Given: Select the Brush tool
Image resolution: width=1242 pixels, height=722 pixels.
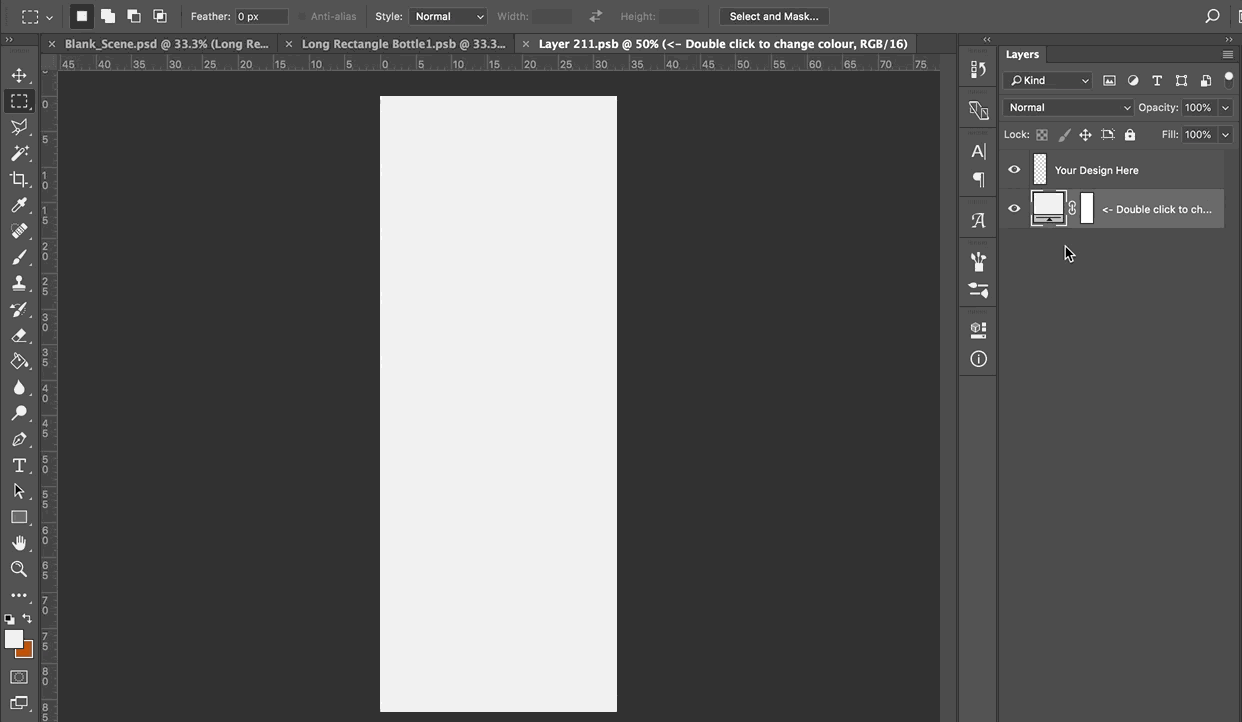Looking at the screenshot, I should coord(19,257).
